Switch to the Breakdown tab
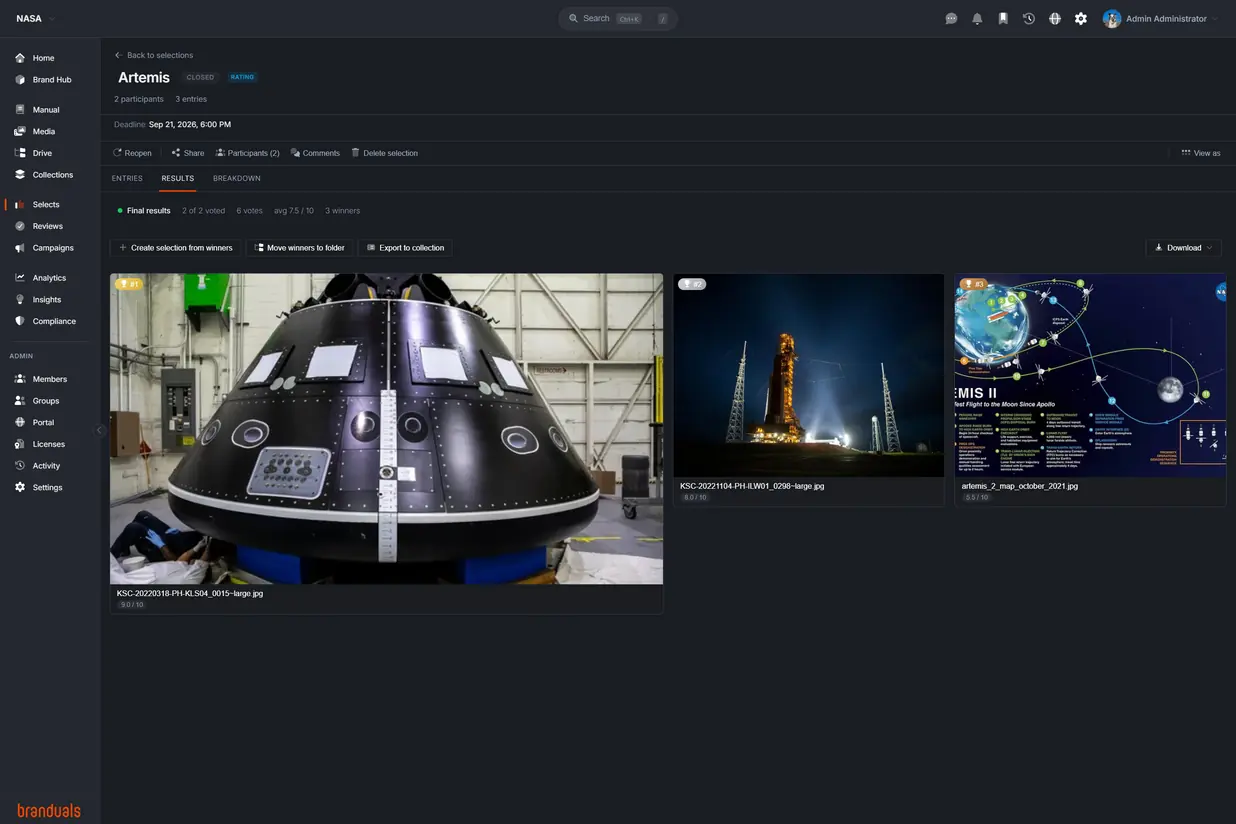The image size is (1236, 824). coord(237,178)
